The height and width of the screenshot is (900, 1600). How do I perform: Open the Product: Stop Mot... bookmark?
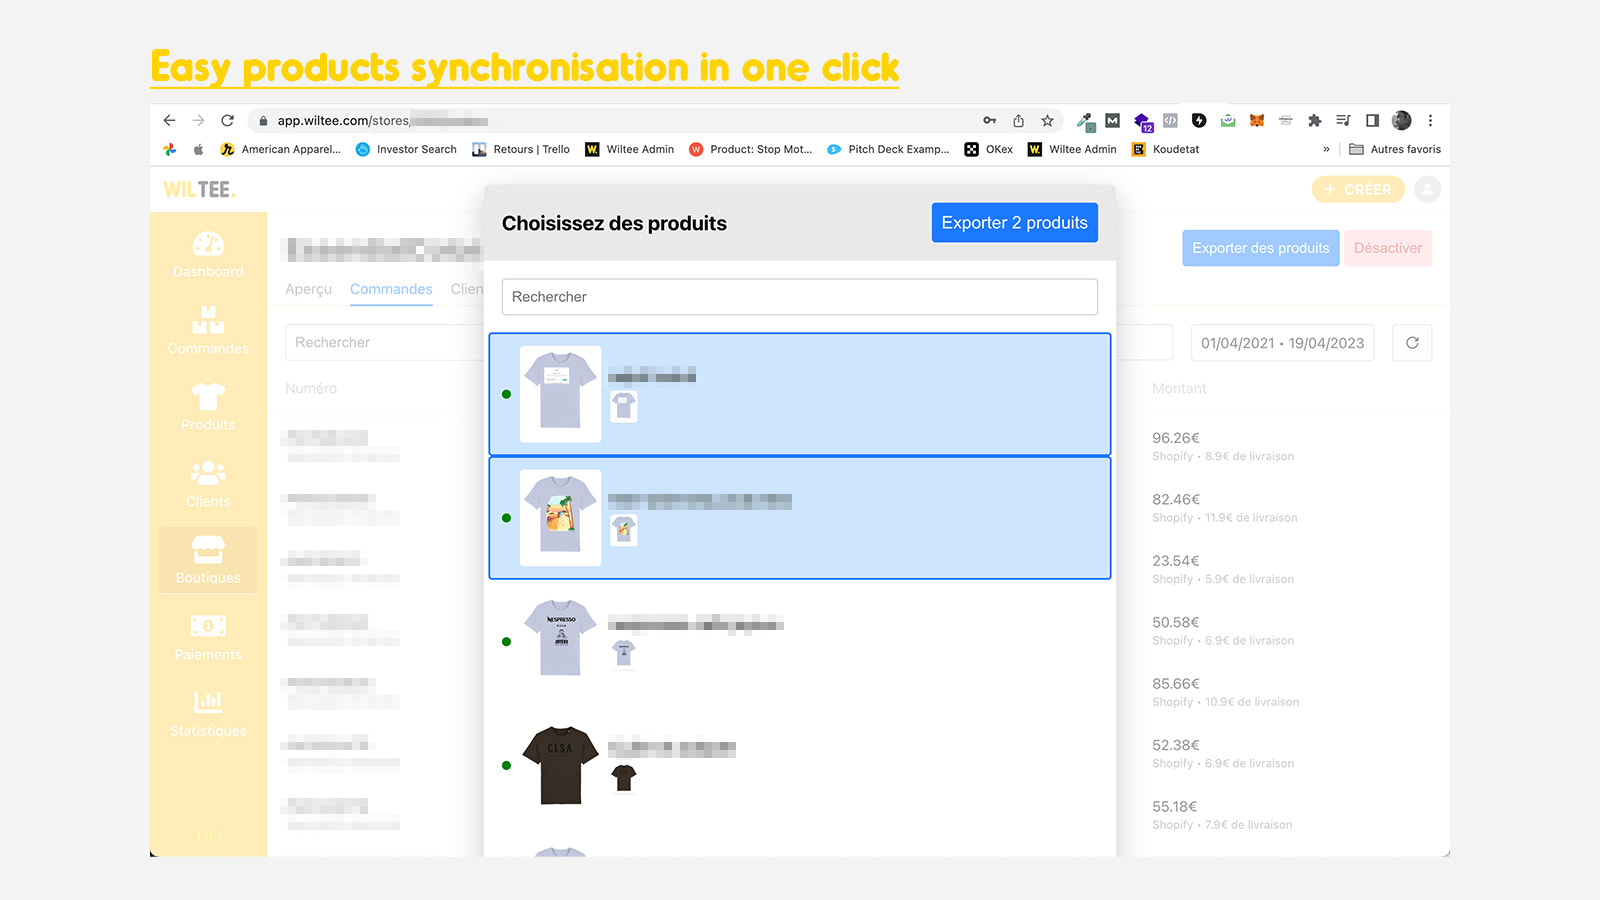[x=750, y=149]
